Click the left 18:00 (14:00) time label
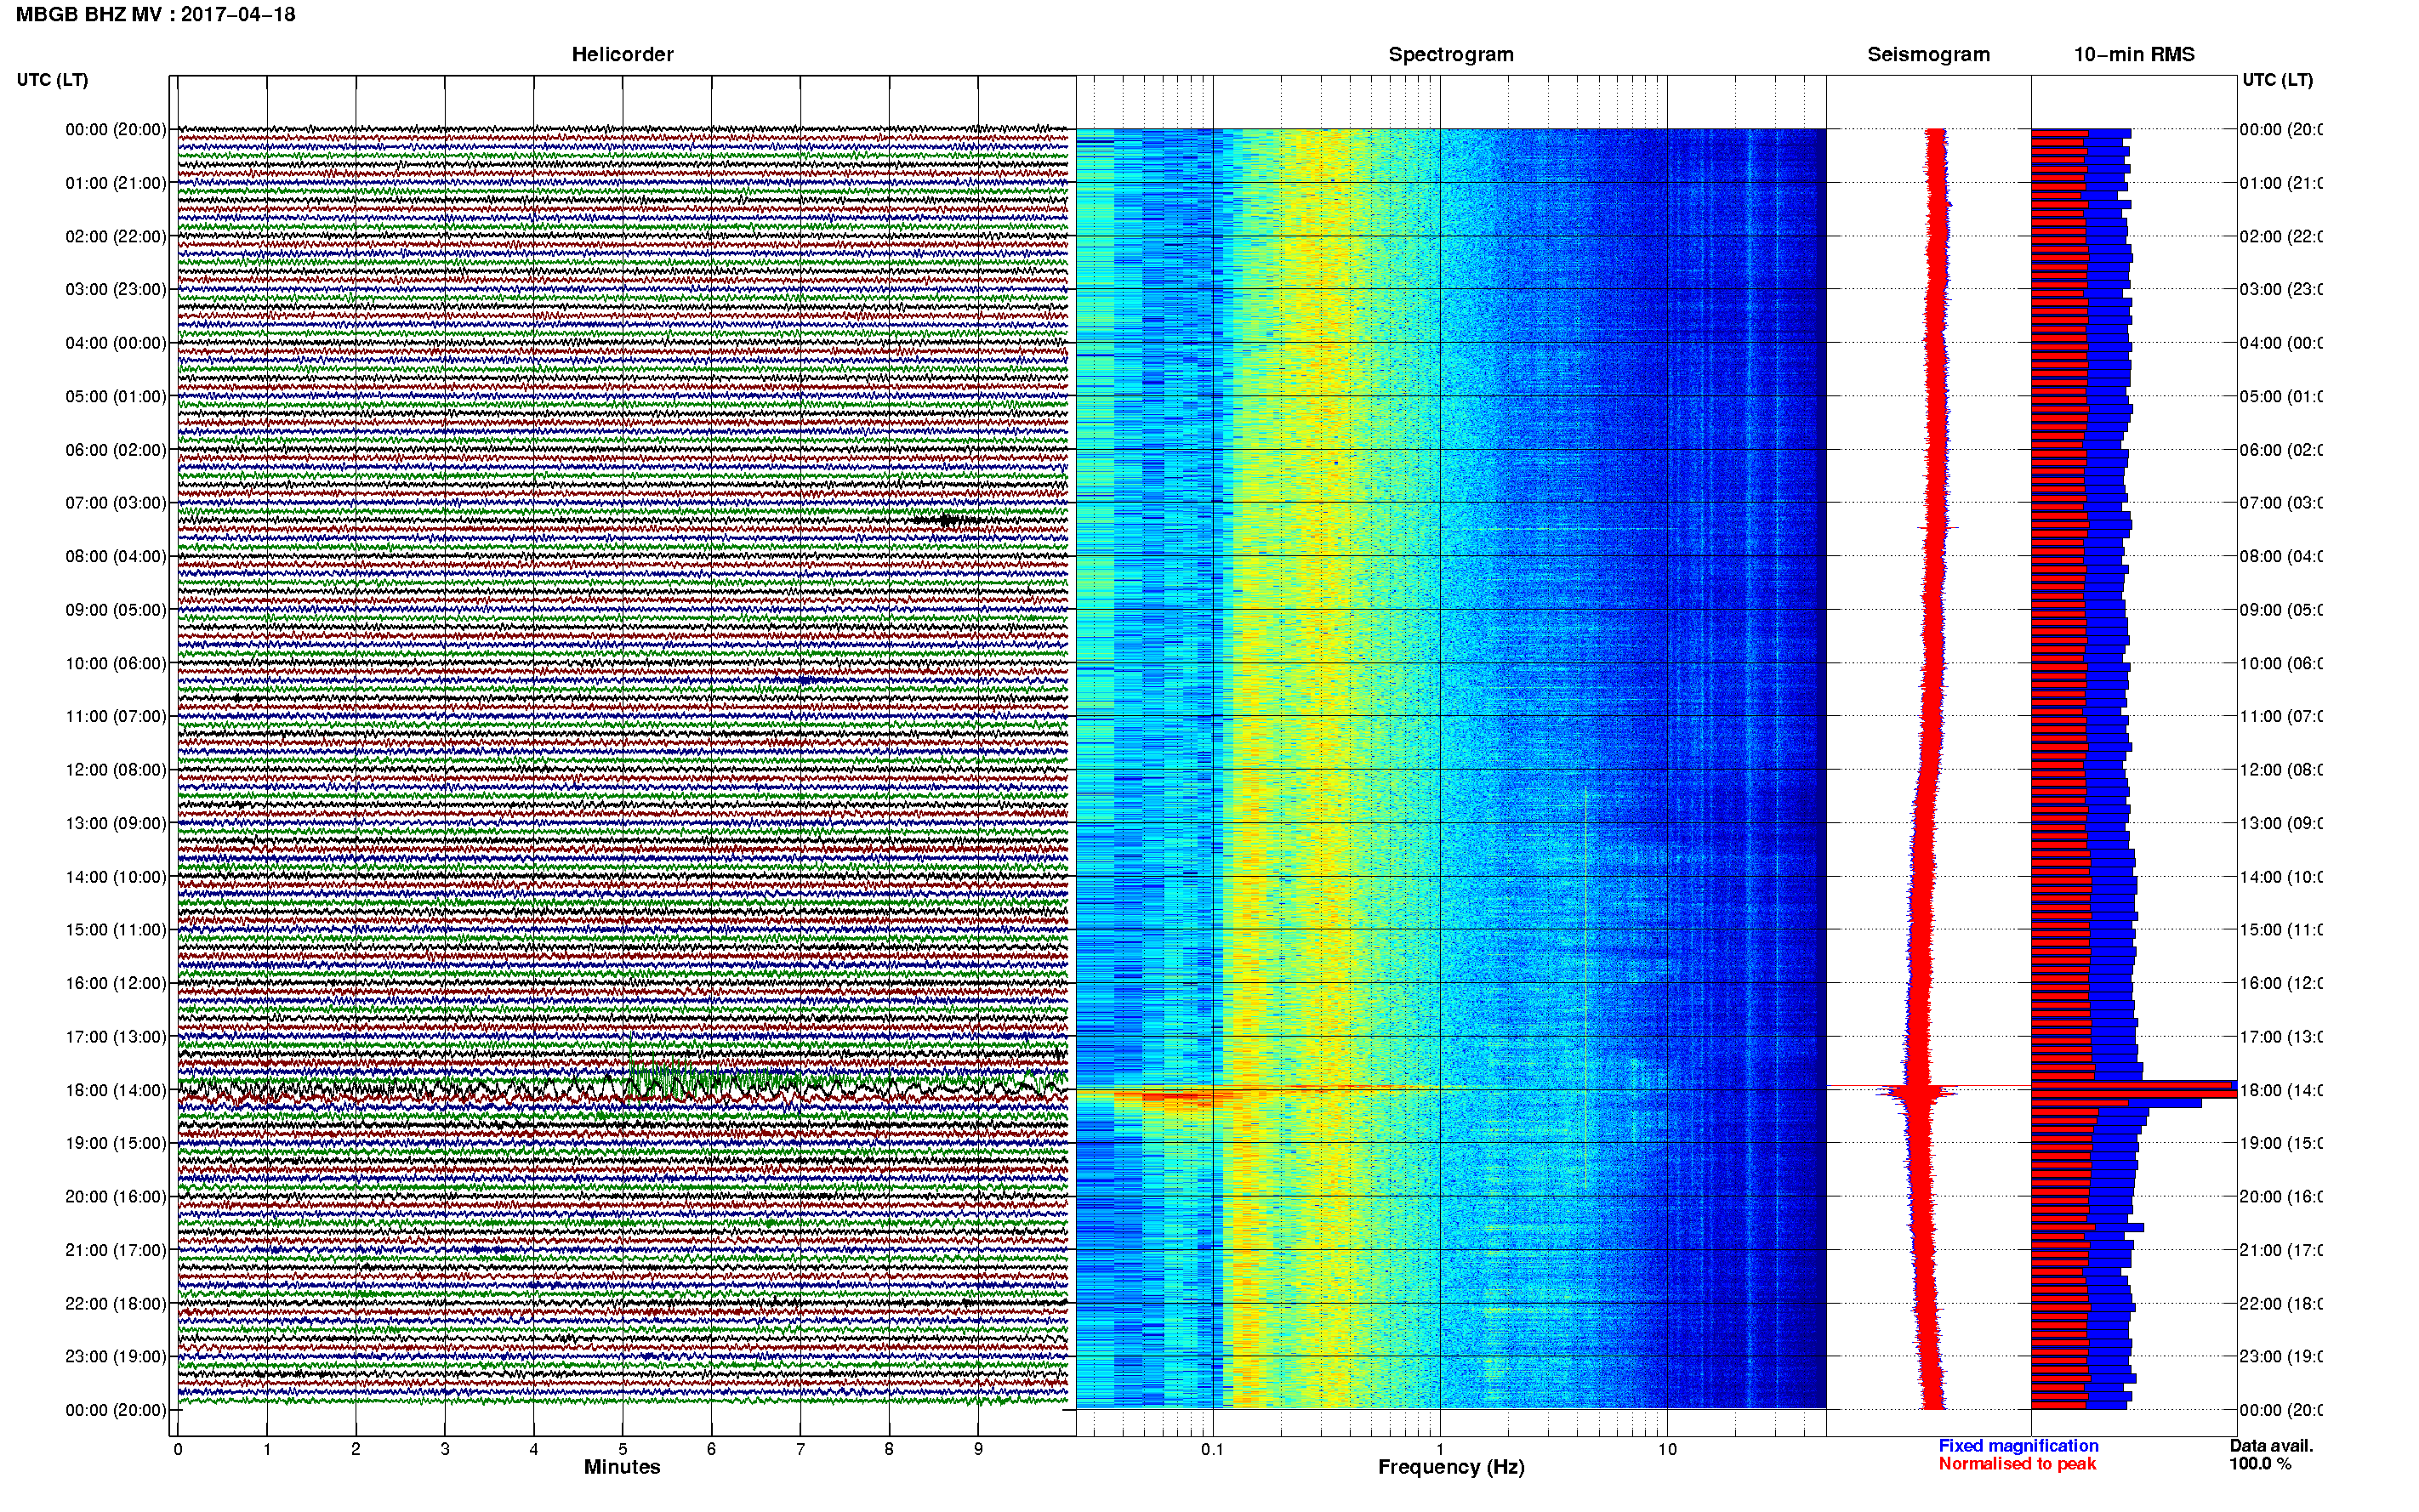The height and width of the screenshot is (1512, 2419). pos(116,1090)
